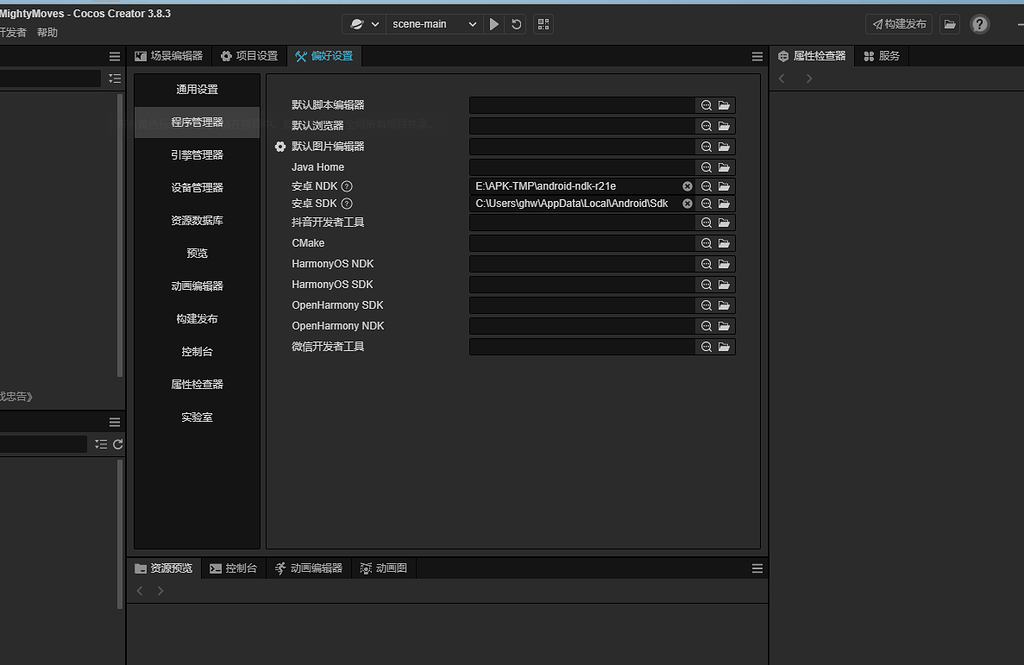
Task: Clear the 安卓 NDK path with X button
Action: point(687,186)
